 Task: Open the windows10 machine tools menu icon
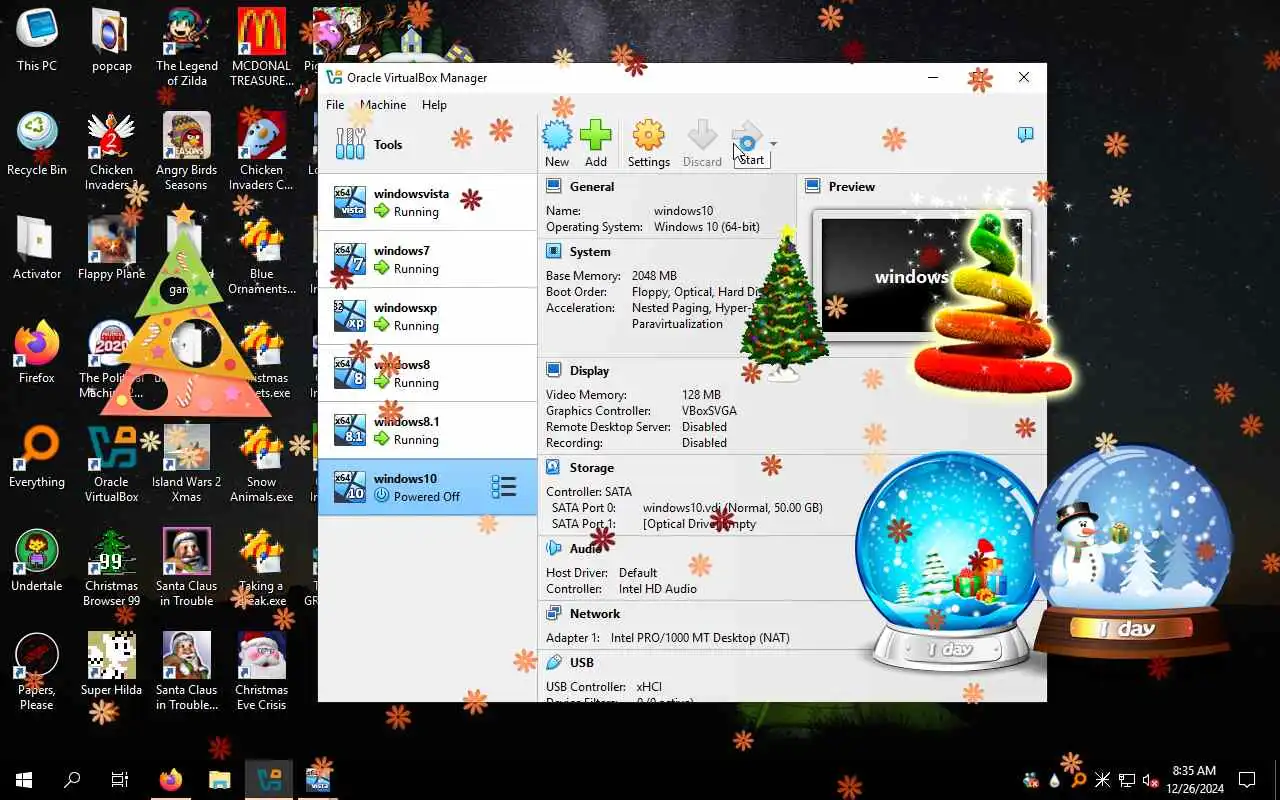point(504,487)
